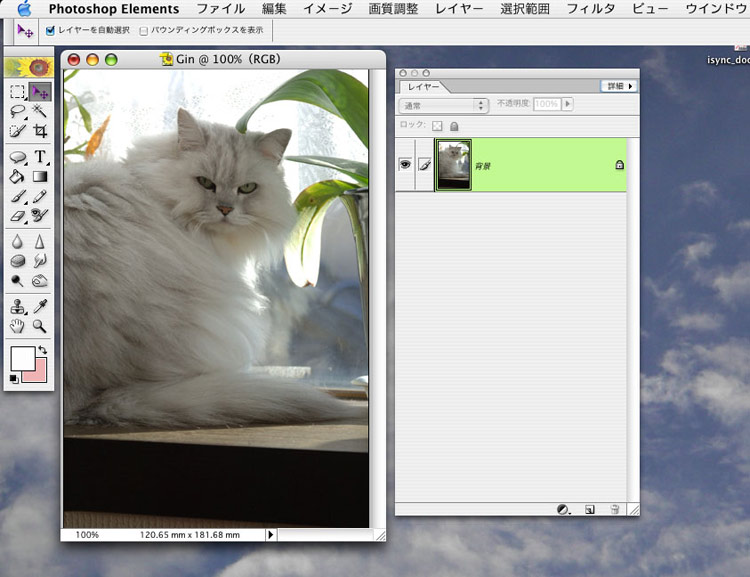
Task: Open the フィルタ menu
Action: (x=591, y=9)
